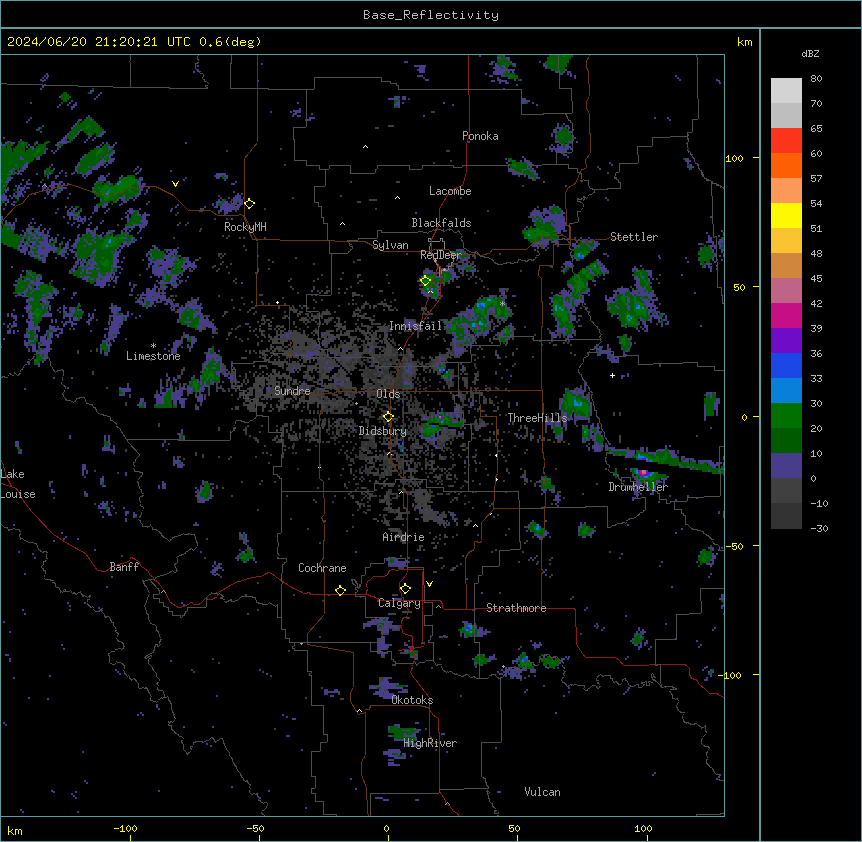
Task: Select the royal blue 33-36 dBZ swatch
Action: [786, 365]
